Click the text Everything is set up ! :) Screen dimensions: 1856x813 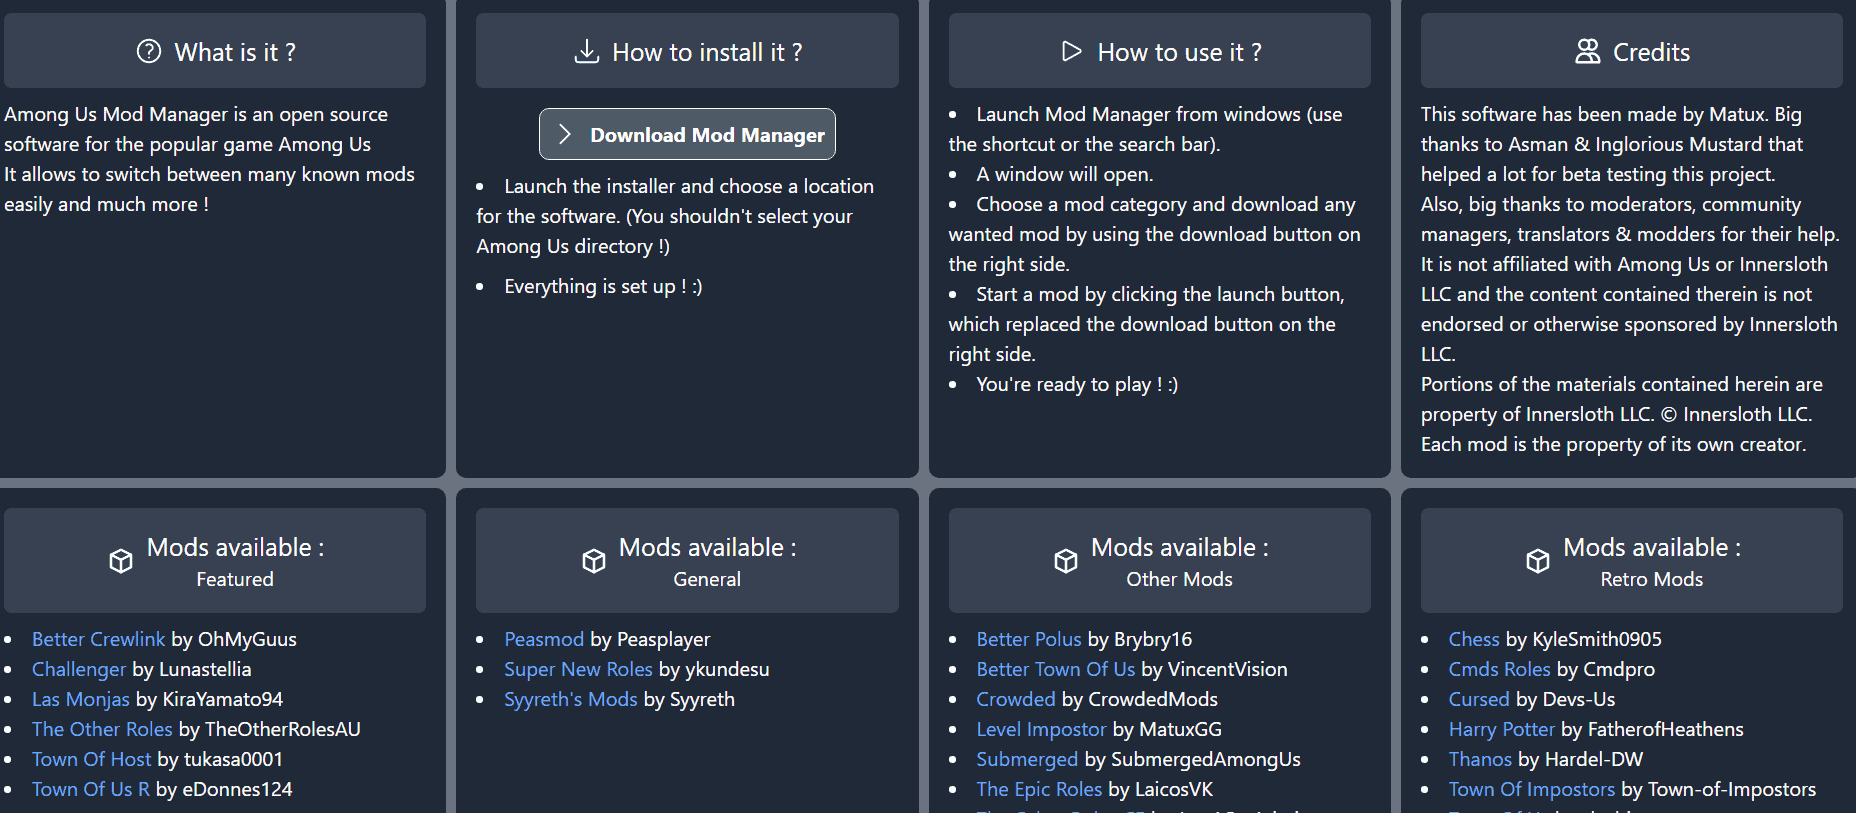(x=603, y=286)
